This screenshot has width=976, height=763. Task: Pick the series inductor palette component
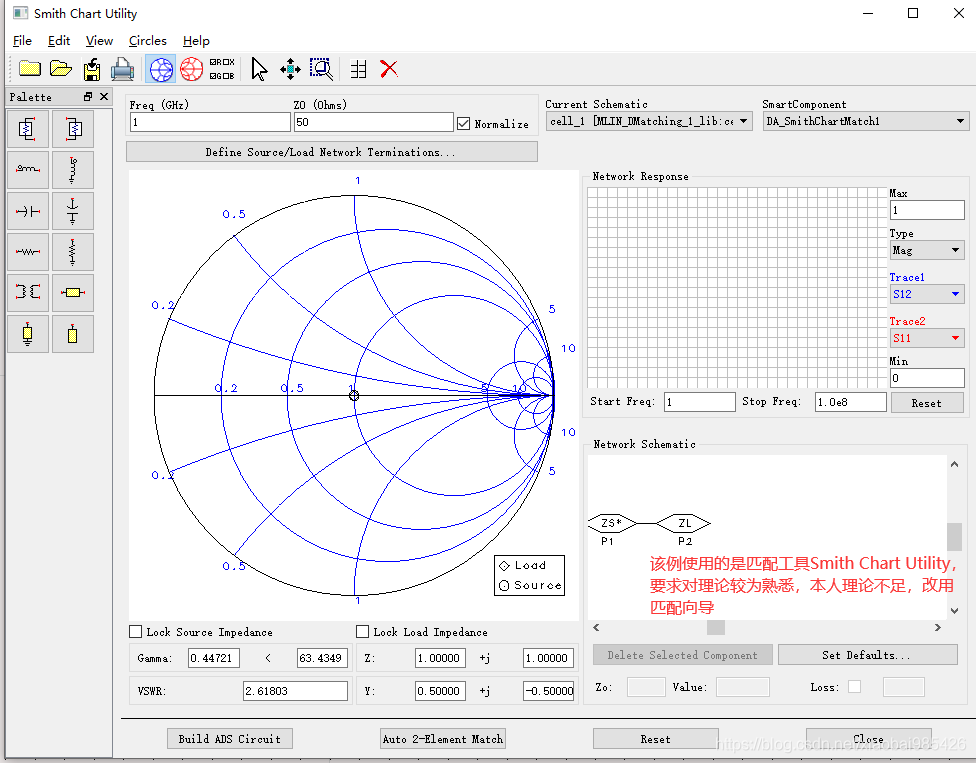[x=27, y=169]
